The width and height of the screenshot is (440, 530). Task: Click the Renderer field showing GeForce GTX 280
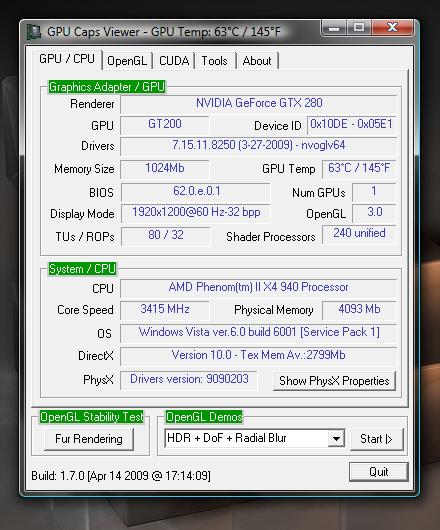259,104
